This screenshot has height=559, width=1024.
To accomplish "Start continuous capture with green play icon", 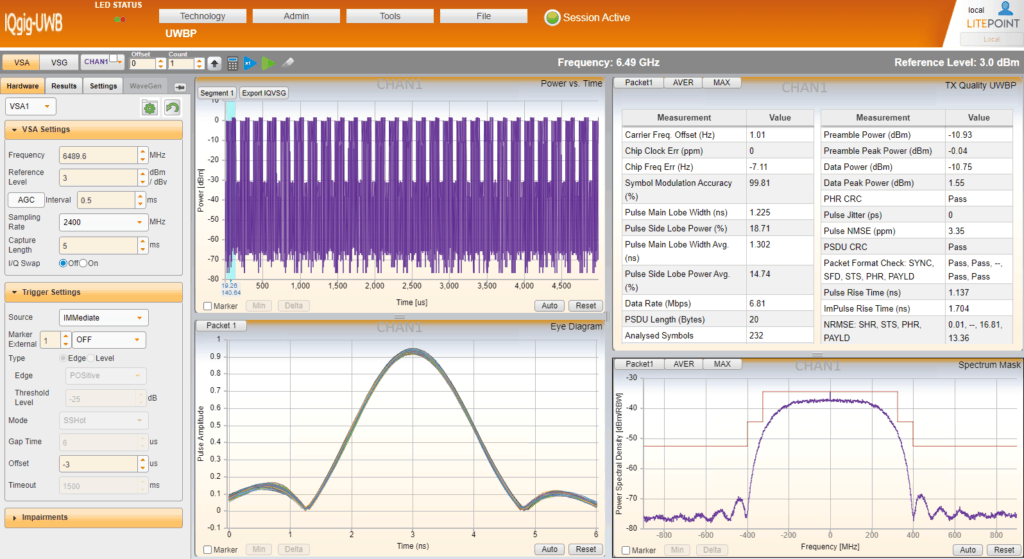I will tap(268, 63).
